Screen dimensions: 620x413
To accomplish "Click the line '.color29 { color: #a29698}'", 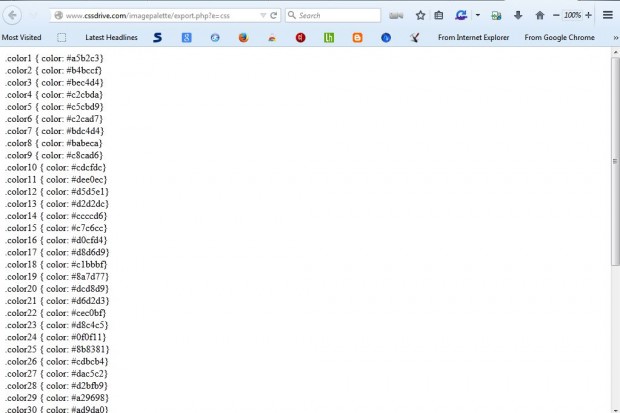I will coord(57,398).
